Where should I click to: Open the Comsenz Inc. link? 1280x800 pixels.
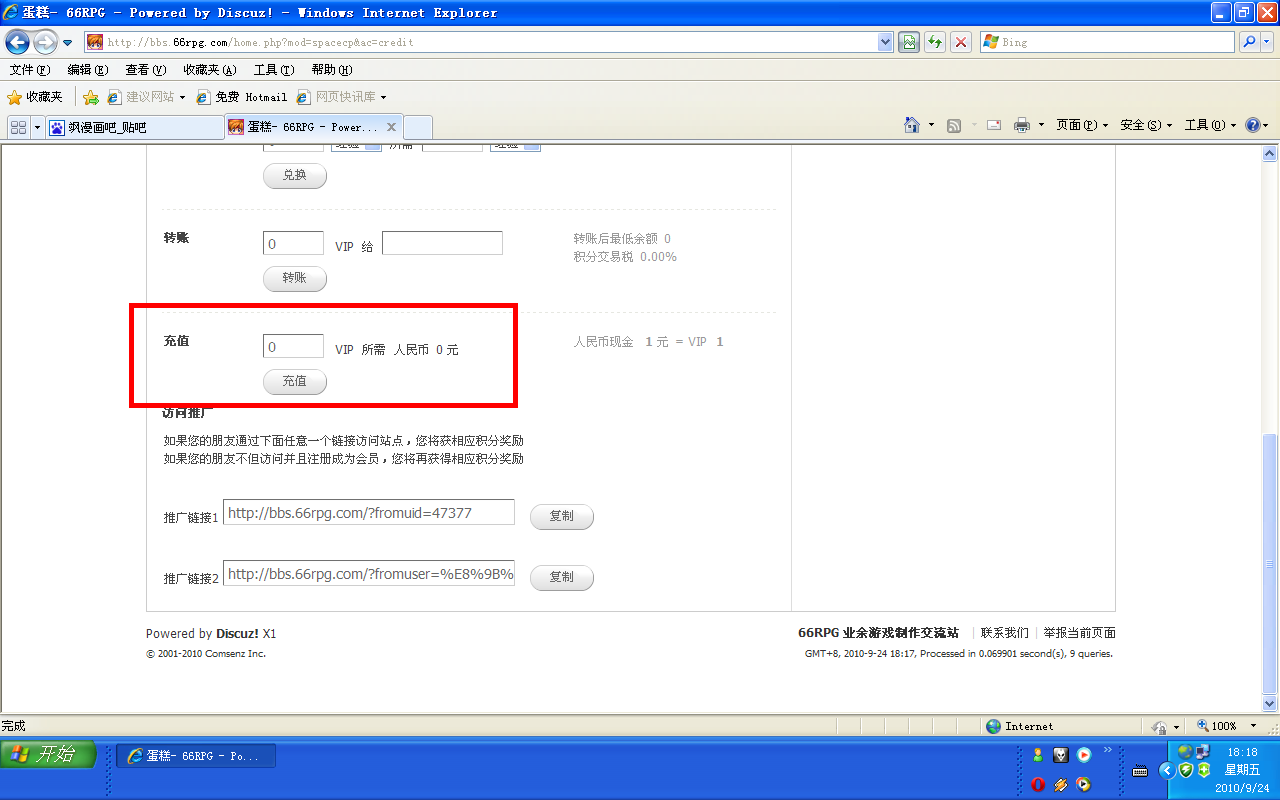click(x=235, y=654)
